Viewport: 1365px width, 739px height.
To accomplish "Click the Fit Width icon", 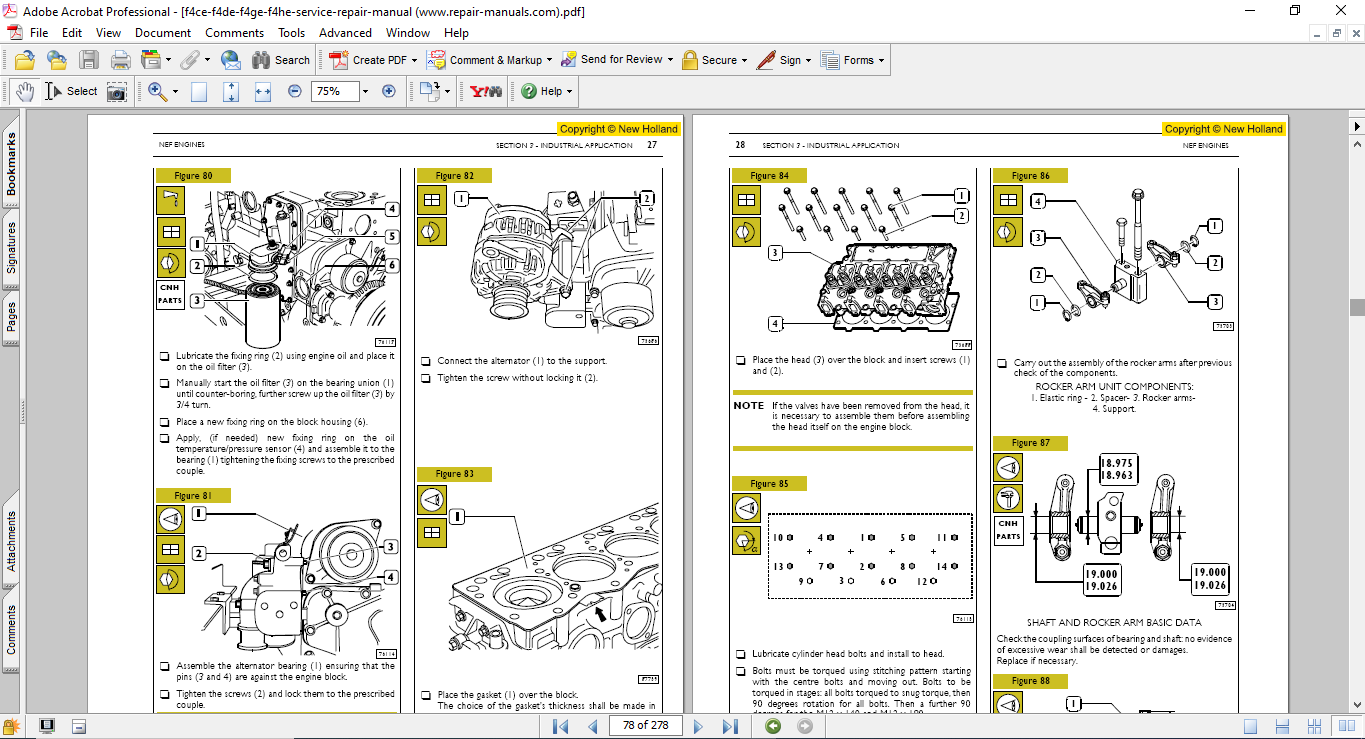I will (x=263, y=91).
